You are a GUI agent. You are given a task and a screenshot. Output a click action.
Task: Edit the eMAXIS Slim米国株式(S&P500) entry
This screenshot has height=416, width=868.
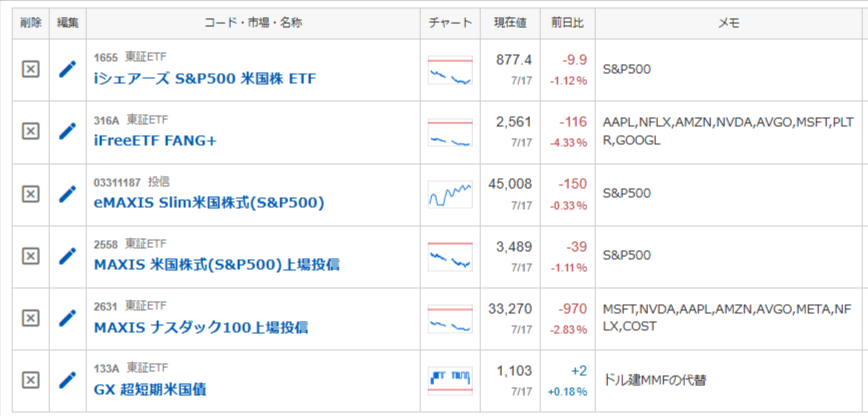tap(68, 194)
